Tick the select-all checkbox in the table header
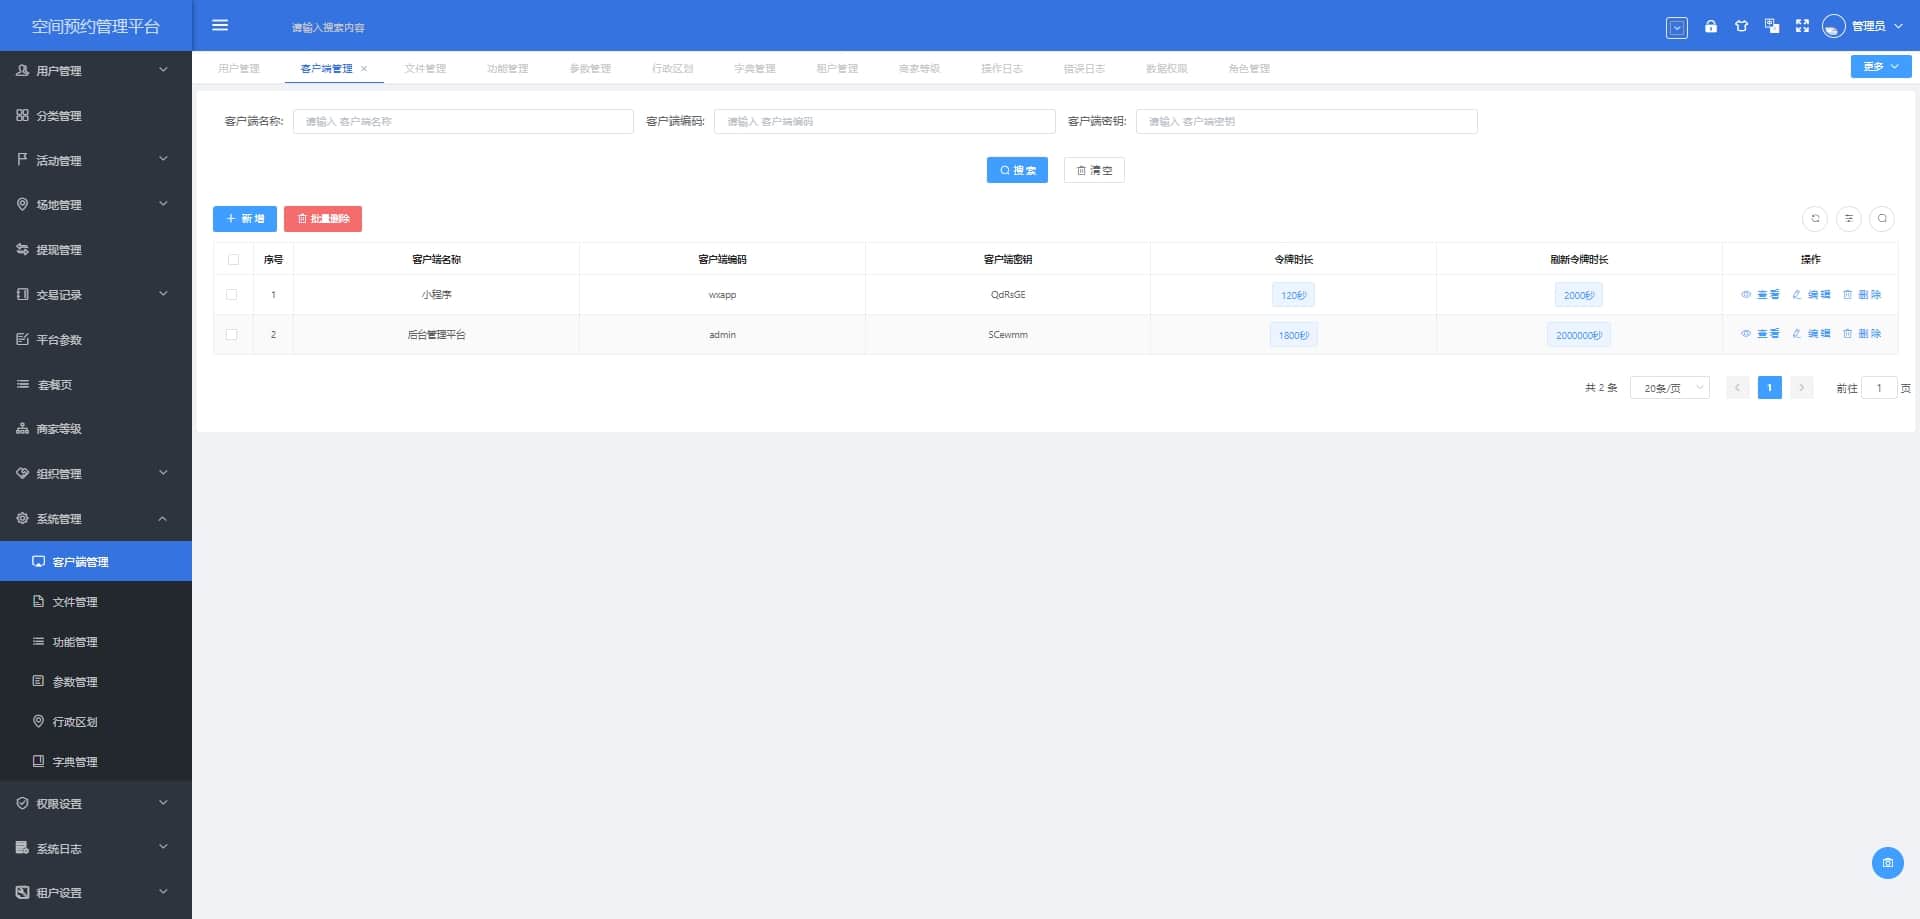 pos(233,259)
